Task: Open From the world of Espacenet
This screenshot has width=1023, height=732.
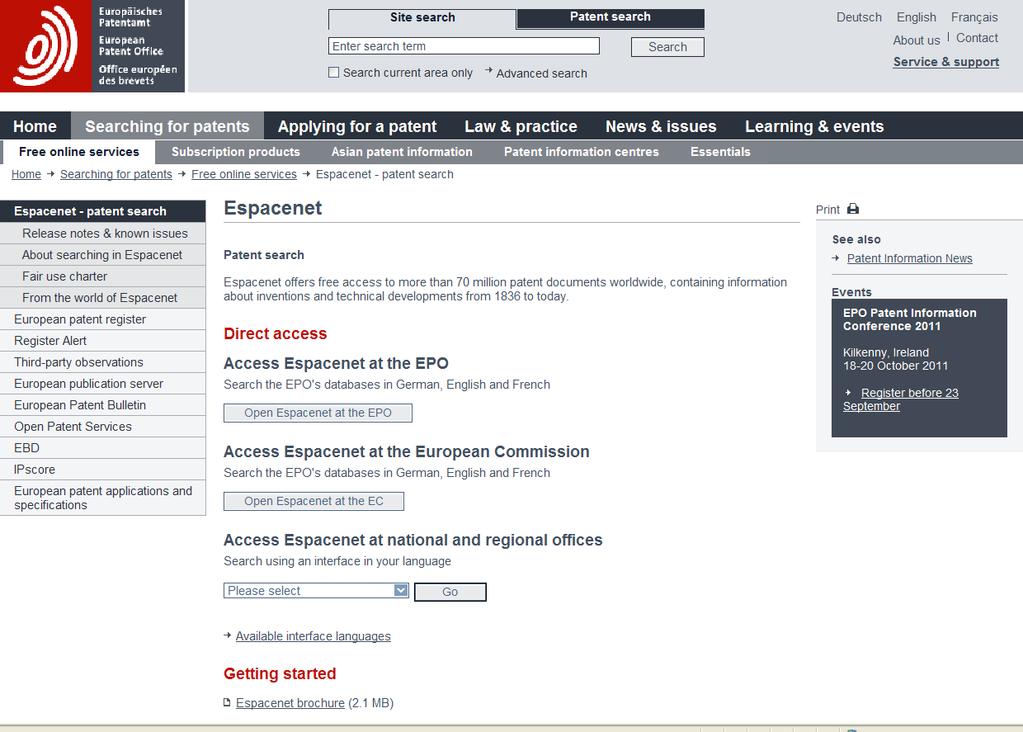Action: 102,297
